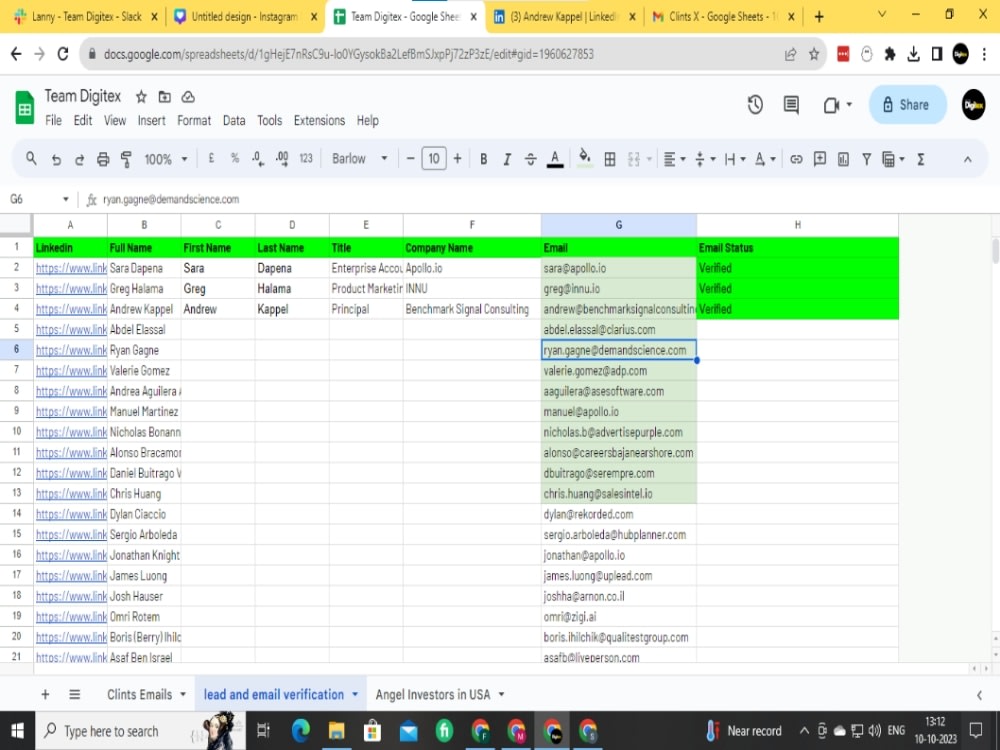Expand text rotation options

click(x=765, y=159)
